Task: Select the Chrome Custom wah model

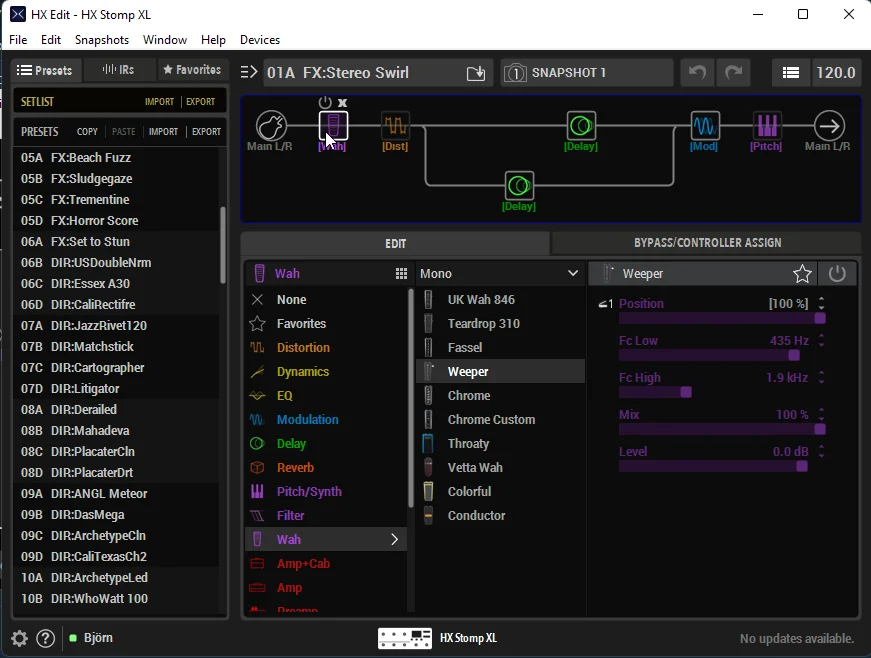Action: pos(500,419)
